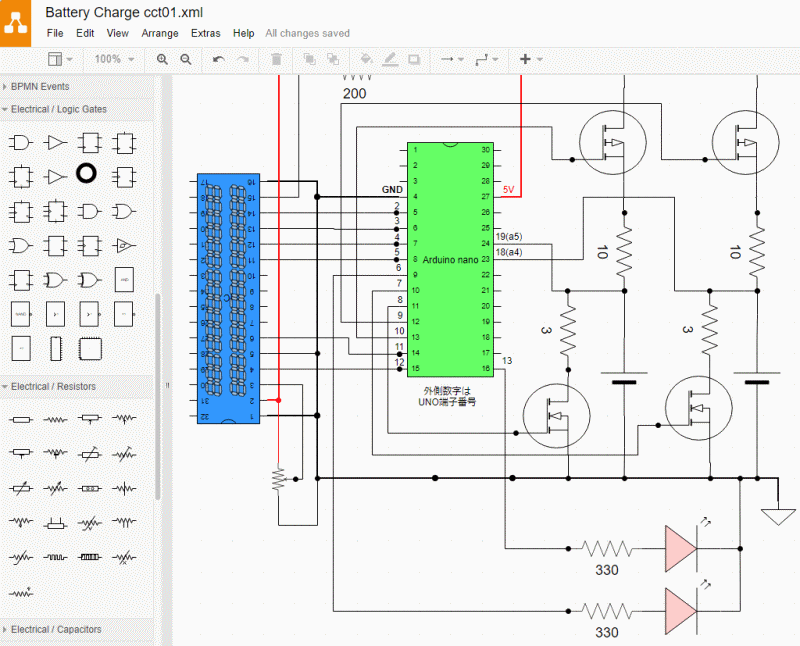
Task: Open the Arrange menu
Action: coord(160,33)
